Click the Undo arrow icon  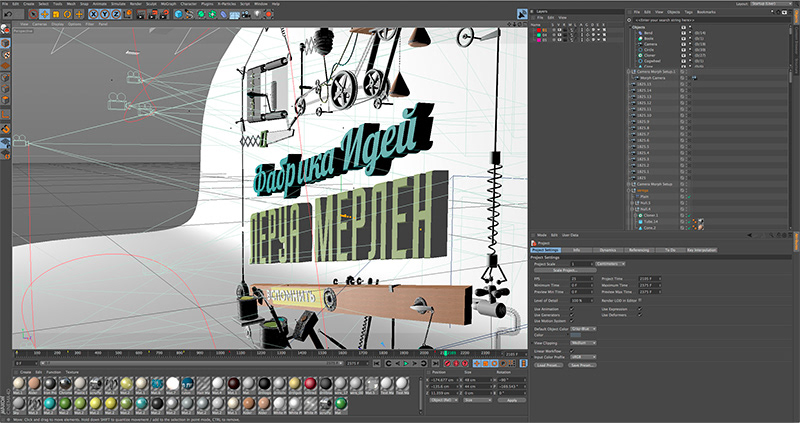pos(8,14)
